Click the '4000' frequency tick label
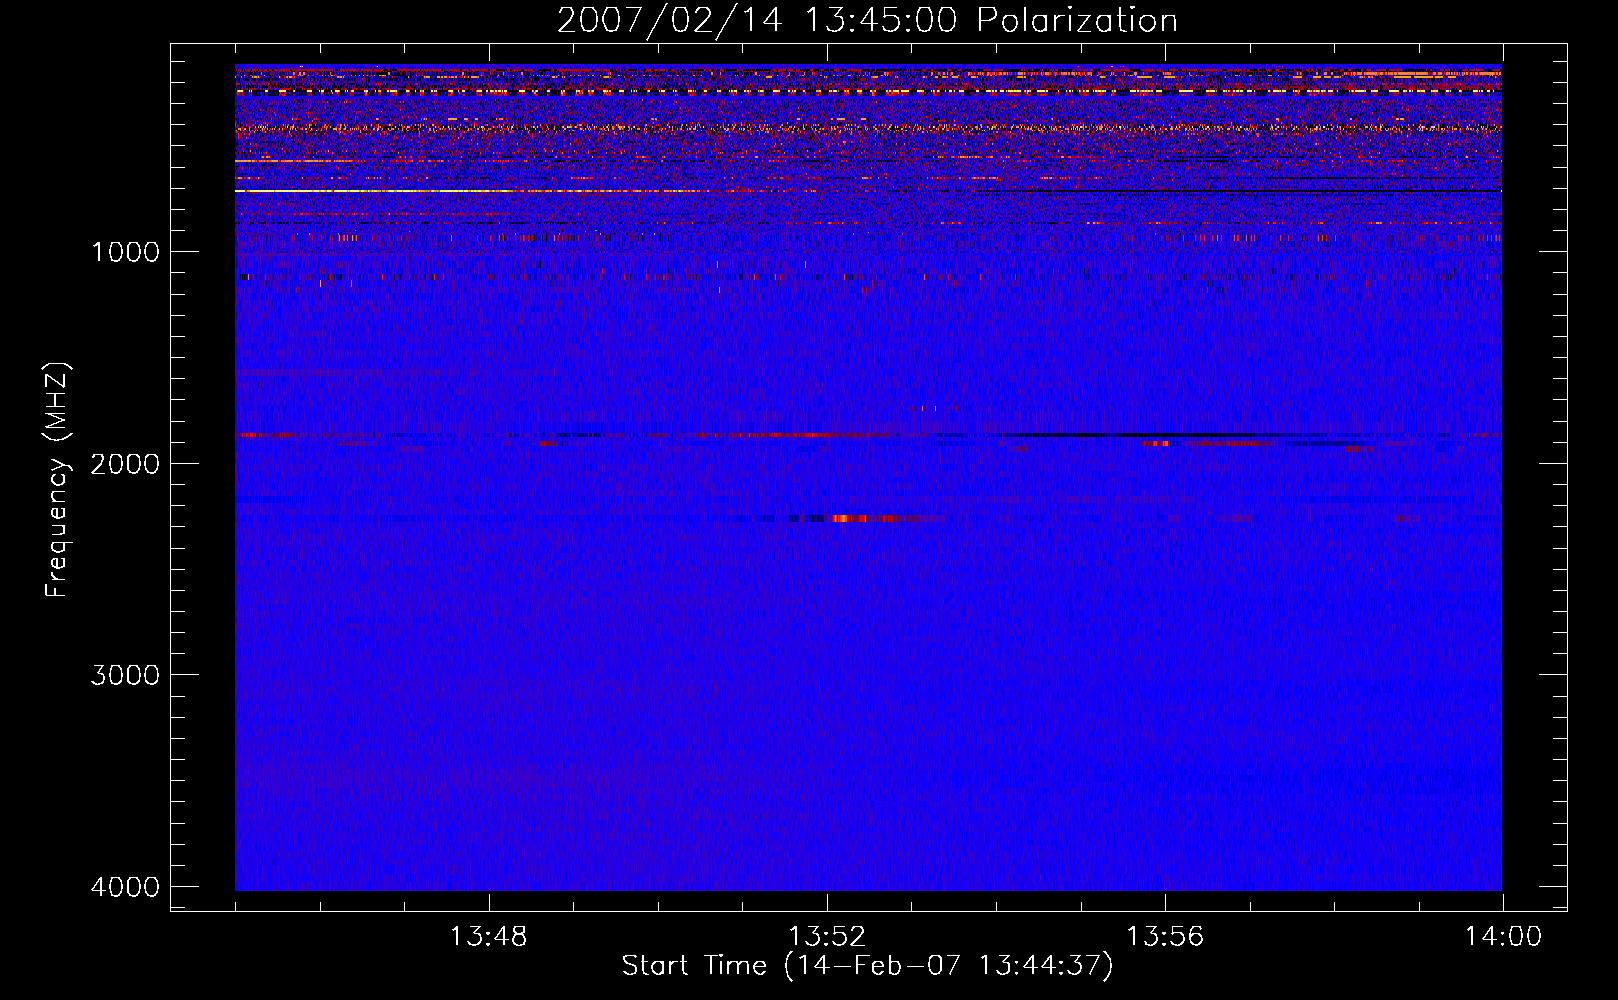The width and height of the screenshot is (1618, 1000). click(125, 886)
